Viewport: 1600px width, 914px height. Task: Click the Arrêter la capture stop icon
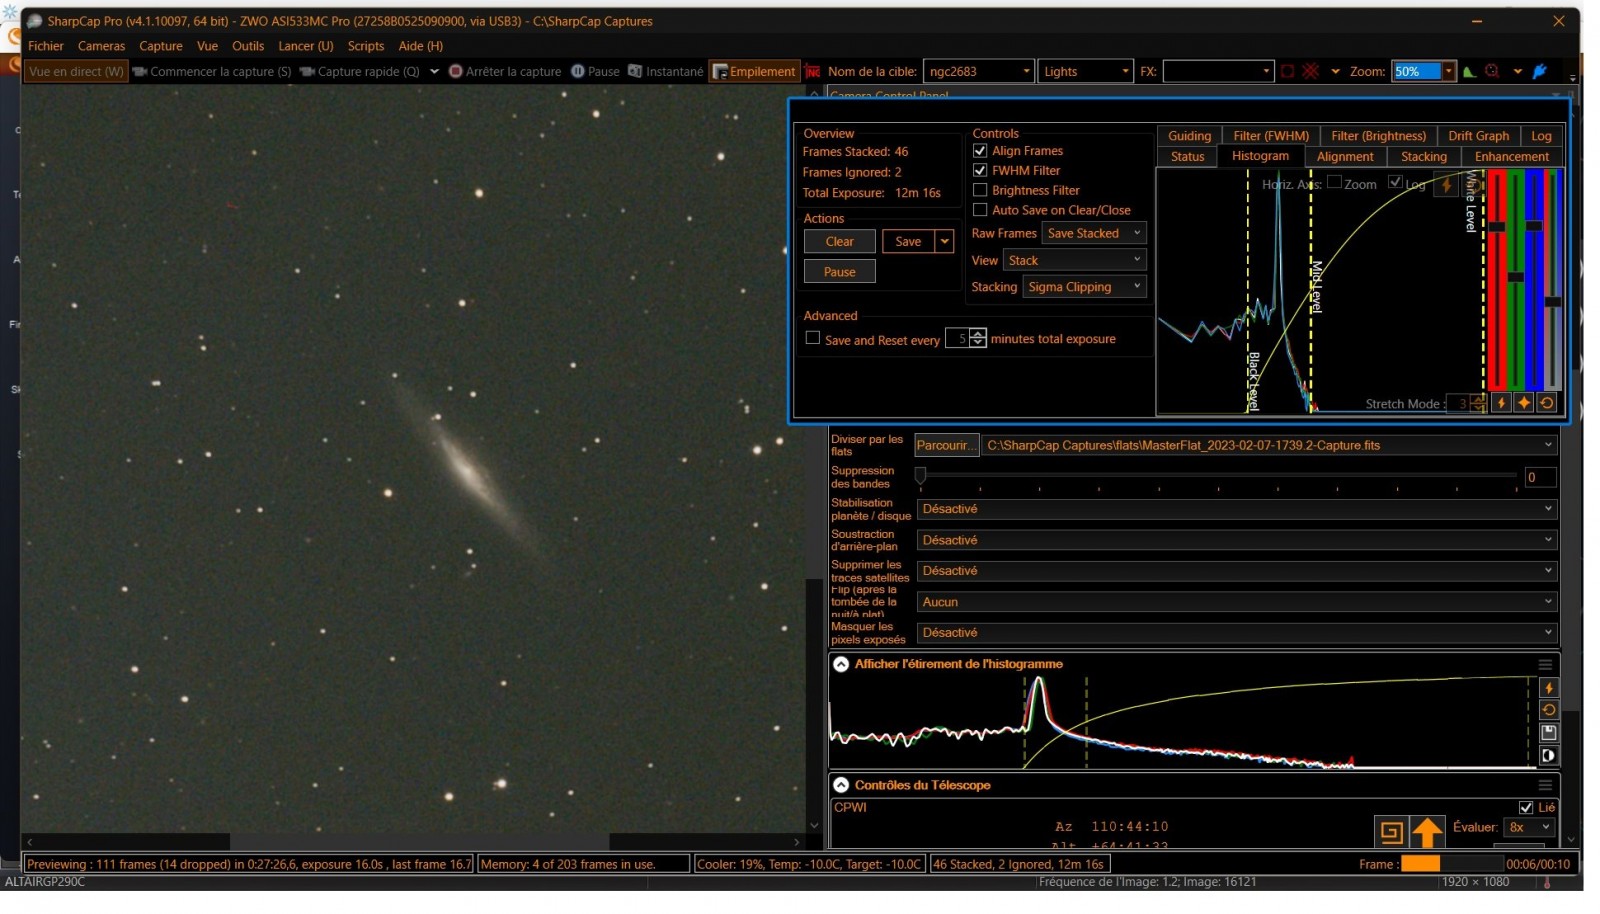click(x=456, y=71)
